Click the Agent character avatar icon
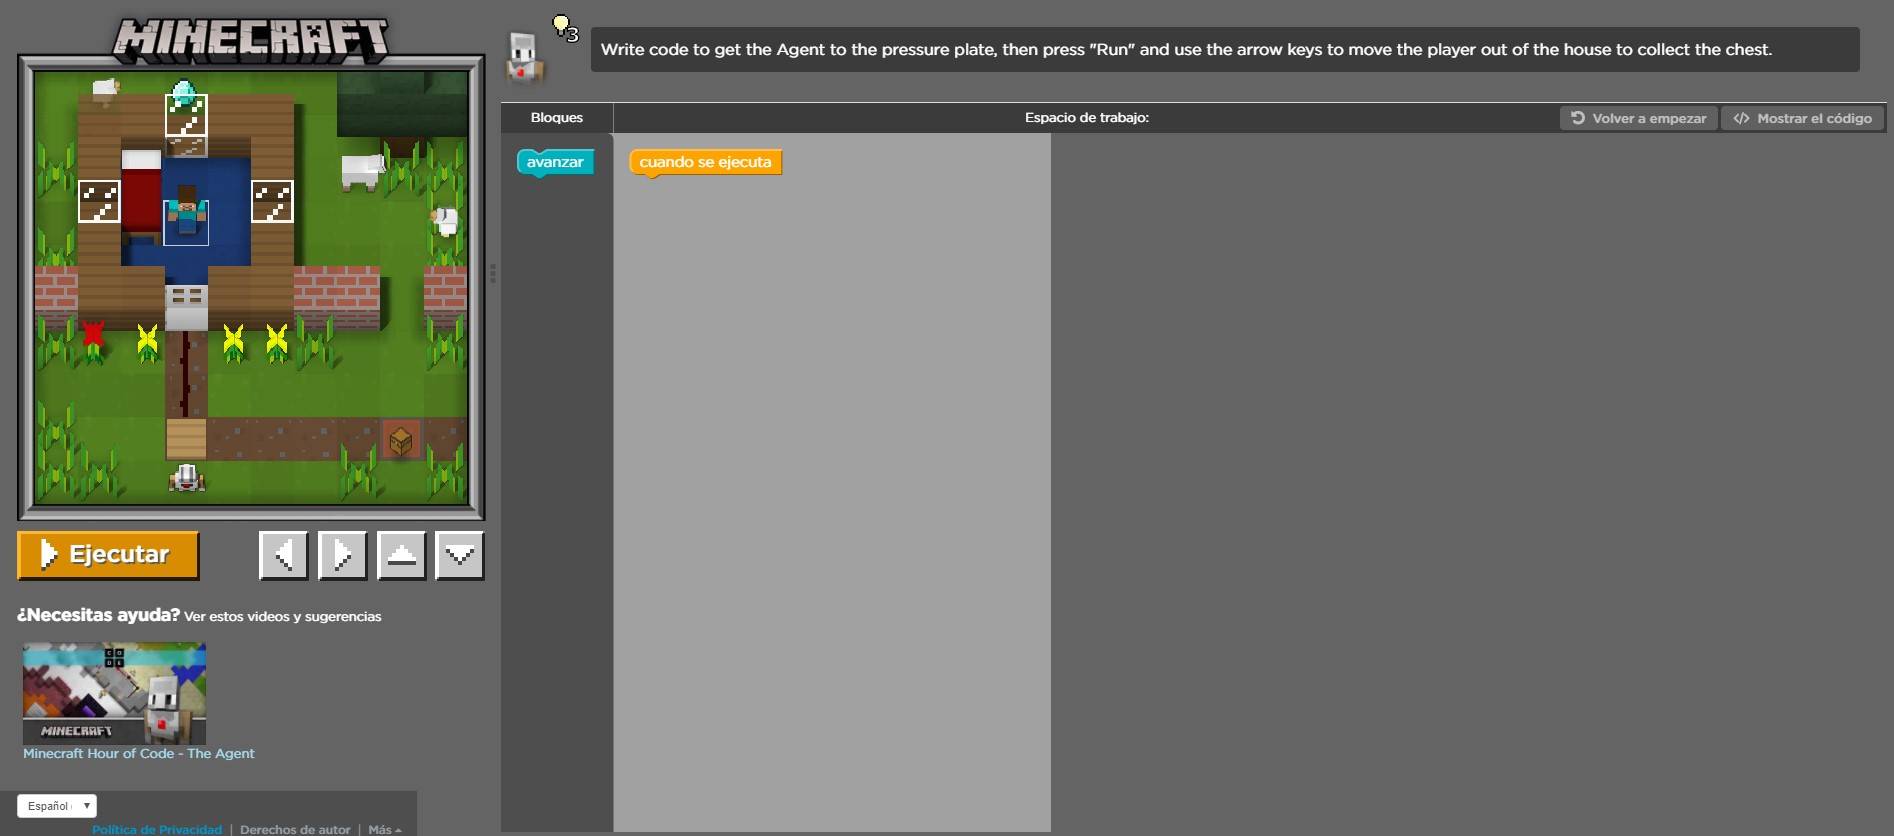Viewport: 1894px width, 836px height. coord(524,56)
